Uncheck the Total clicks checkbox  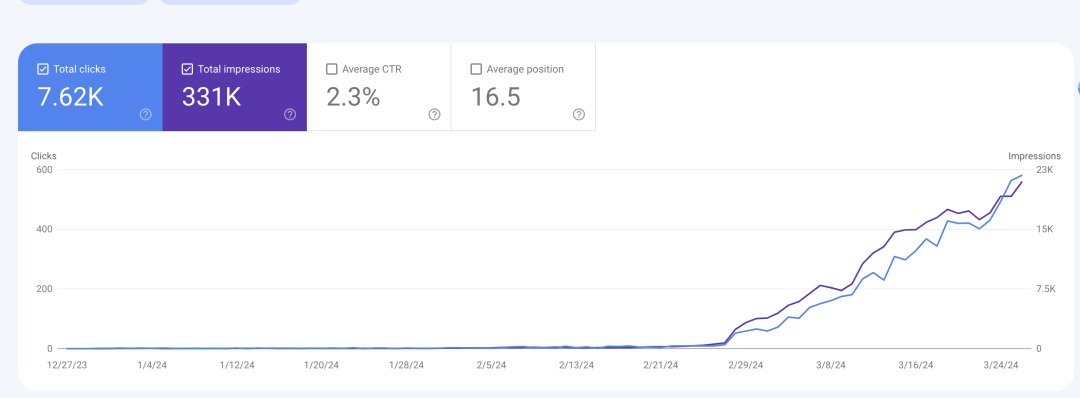(43, 69)
